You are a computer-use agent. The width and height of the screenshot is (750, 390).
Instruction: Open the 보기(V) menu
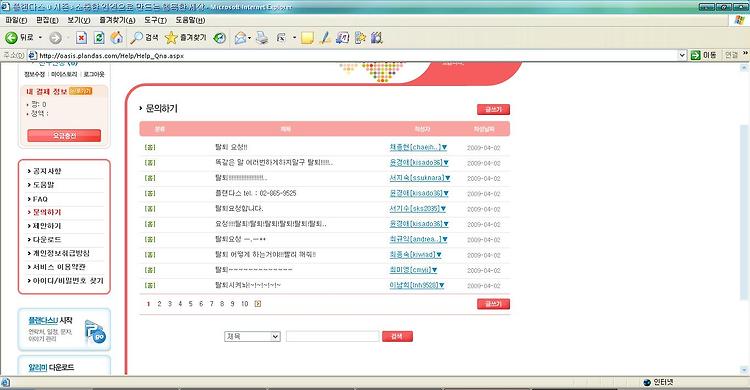click(78, 20)
